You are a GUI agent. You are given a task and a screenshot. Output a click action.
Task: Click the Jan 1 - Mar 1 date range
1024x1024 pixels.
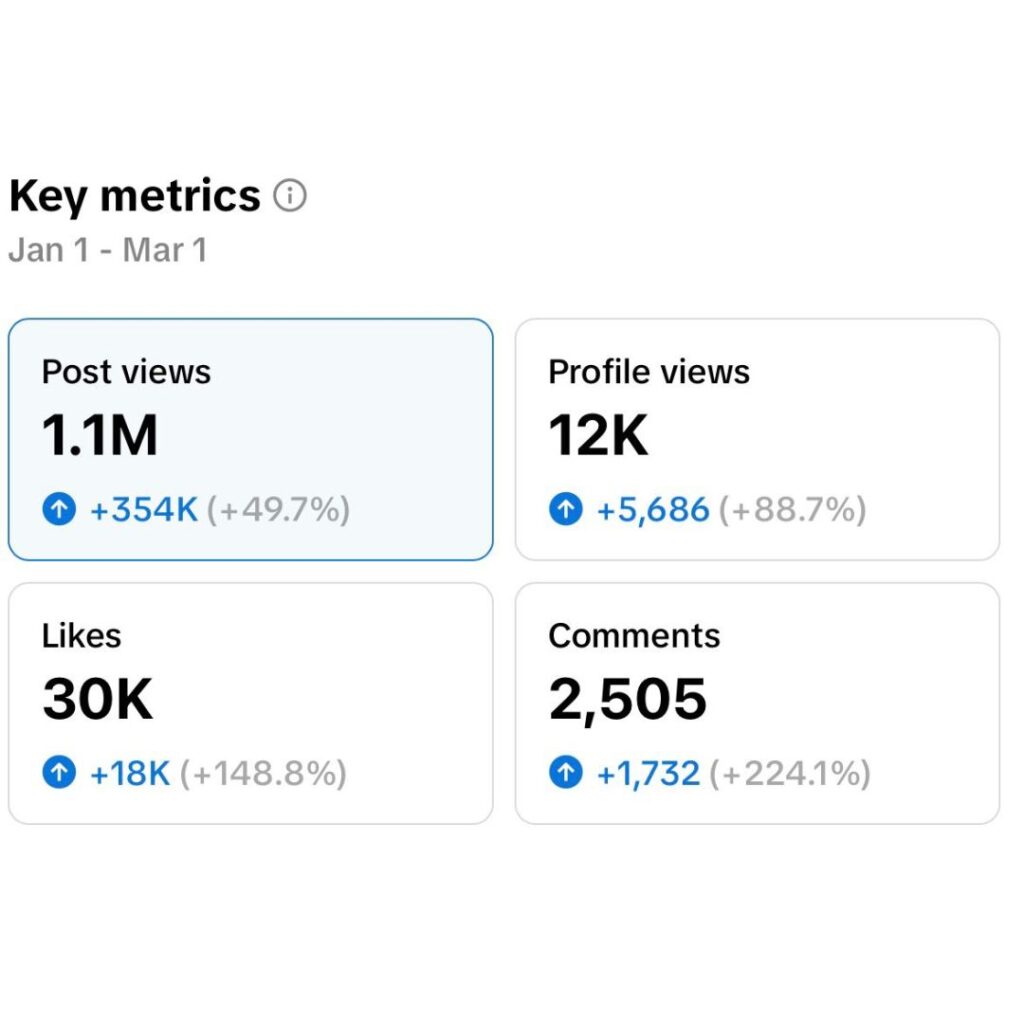click(108, 249)
